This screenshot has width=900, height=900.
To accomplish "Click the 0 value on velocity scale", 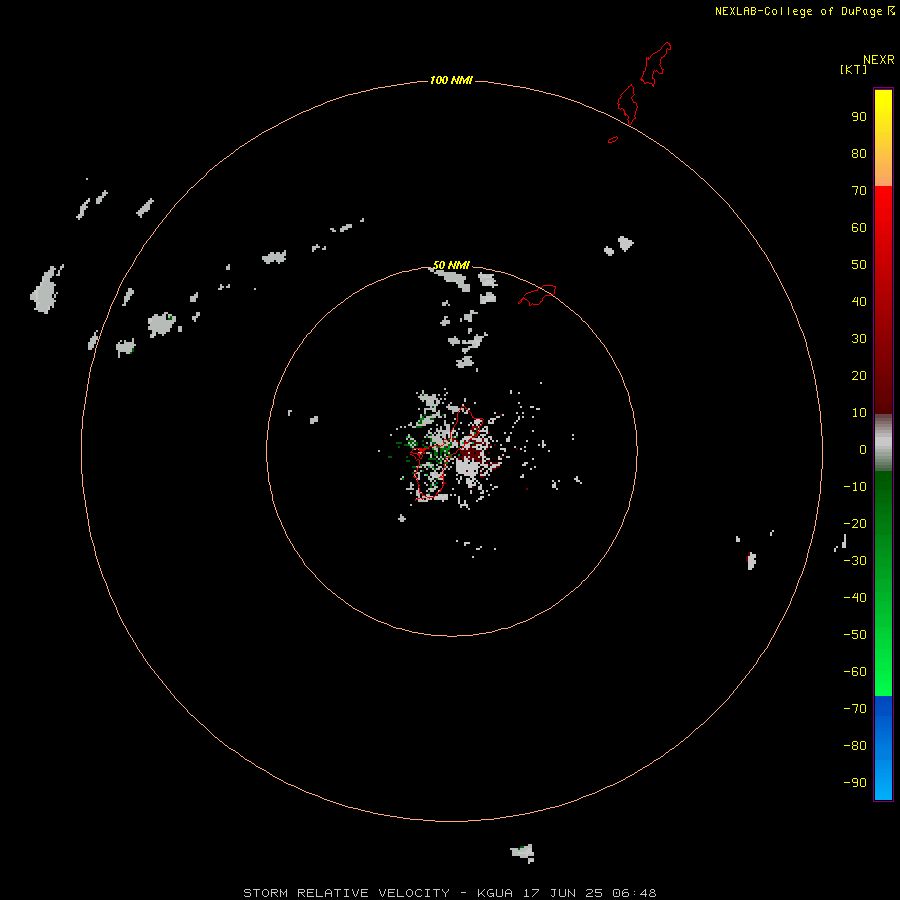I will coord(863,449).
